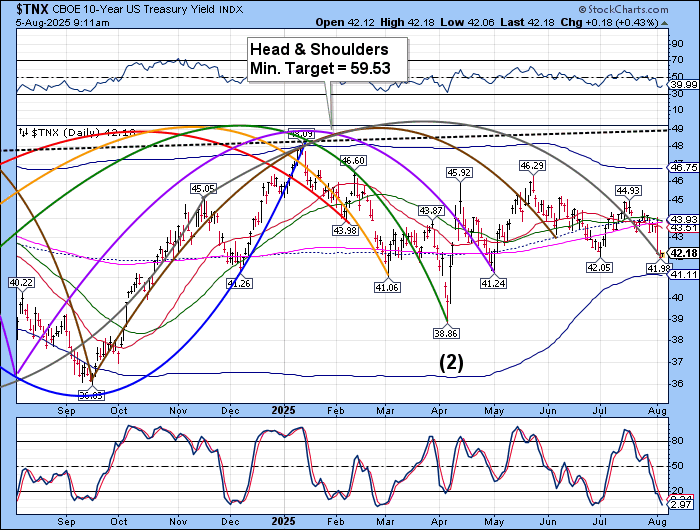Select the 46.75 upper band value tag
Image resolution: width=700 pixels, height=530 pixels.
pos(683,169)
